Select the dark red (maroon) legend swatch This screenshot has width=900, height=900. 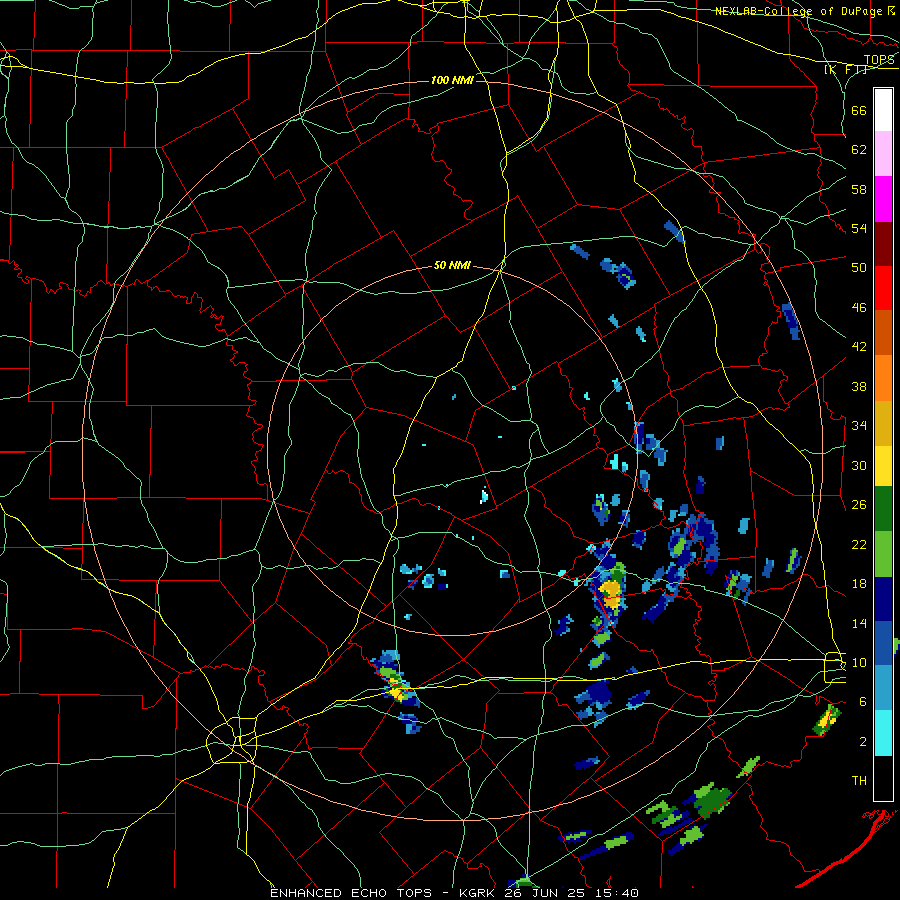[x=883, y=244]
